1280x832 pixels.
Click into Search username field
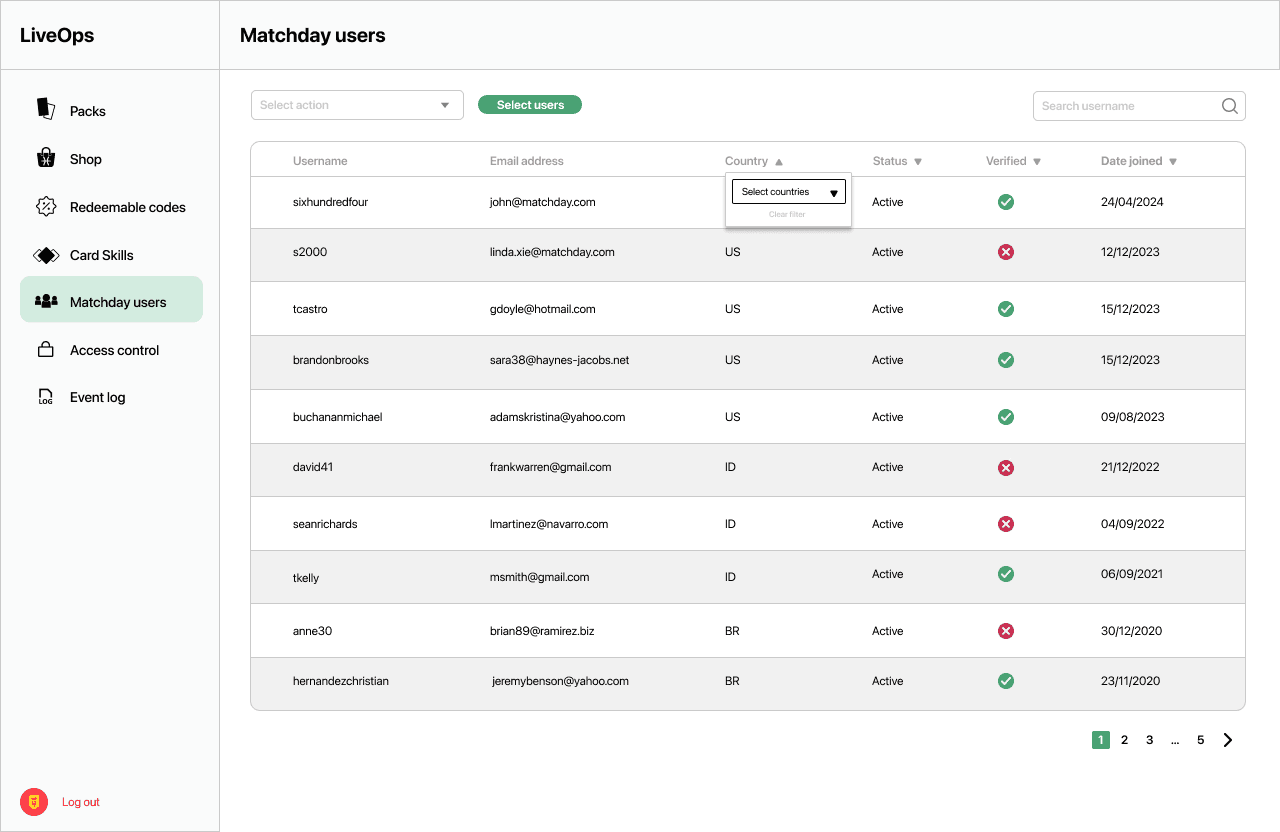(x=1126, y=106)
